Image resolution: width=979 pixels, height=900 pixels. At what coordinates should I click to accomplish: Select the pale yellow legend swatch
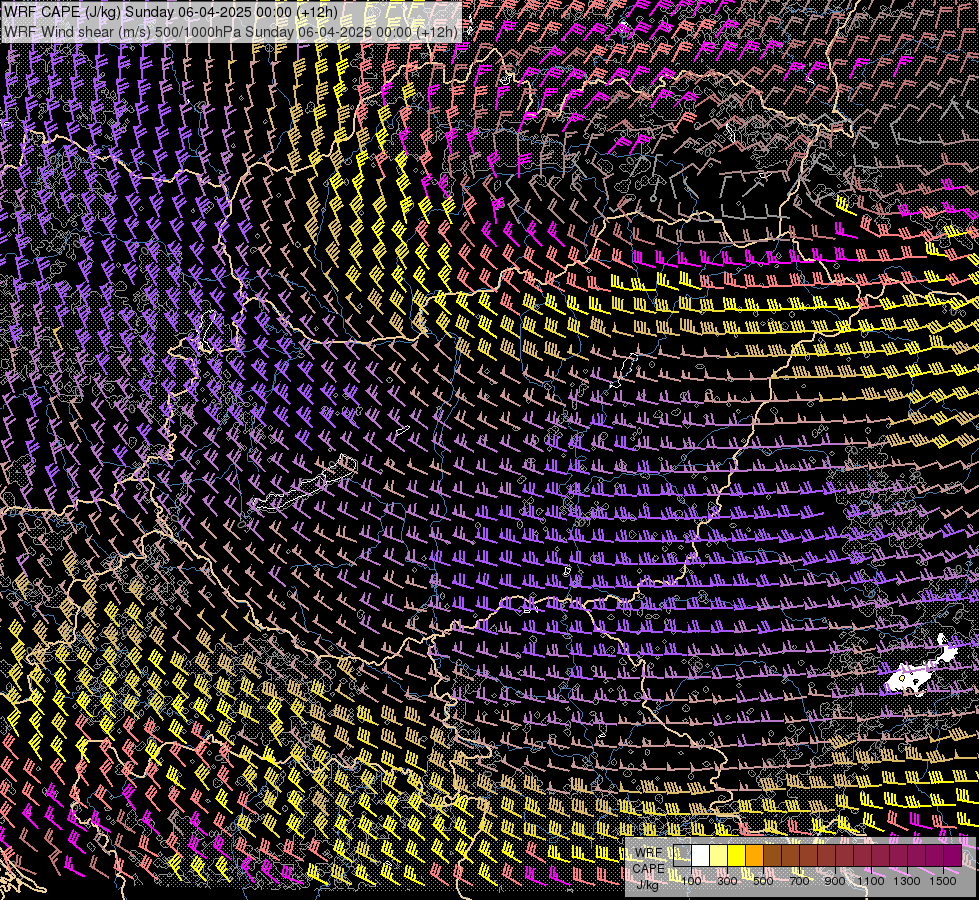(x=719, y=856)
